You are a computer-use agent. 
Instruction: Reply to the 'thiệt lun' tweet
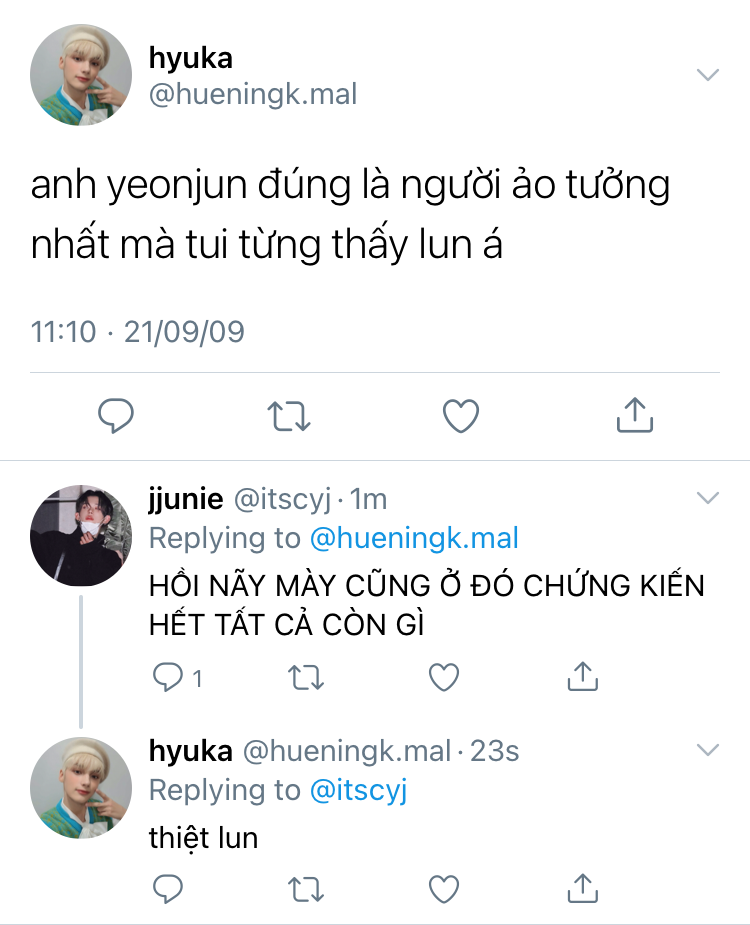[168, 888]
